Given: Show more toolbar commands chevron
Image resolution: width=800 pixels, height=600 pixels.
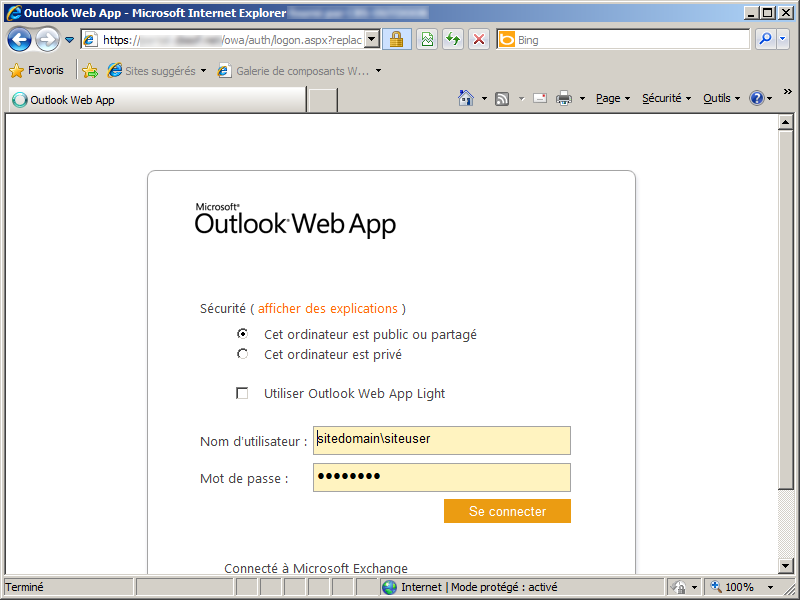Looking at the screenshot, I should pyautogui.click(x=788, y=92).
